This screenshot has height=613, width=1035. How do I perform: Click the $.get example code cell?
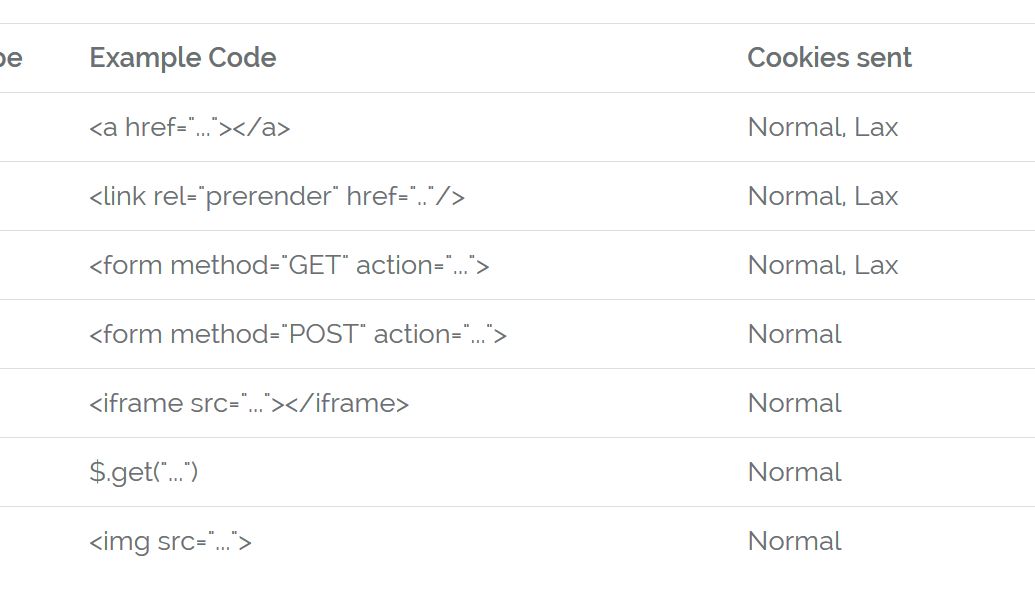[x=143, y=472]
